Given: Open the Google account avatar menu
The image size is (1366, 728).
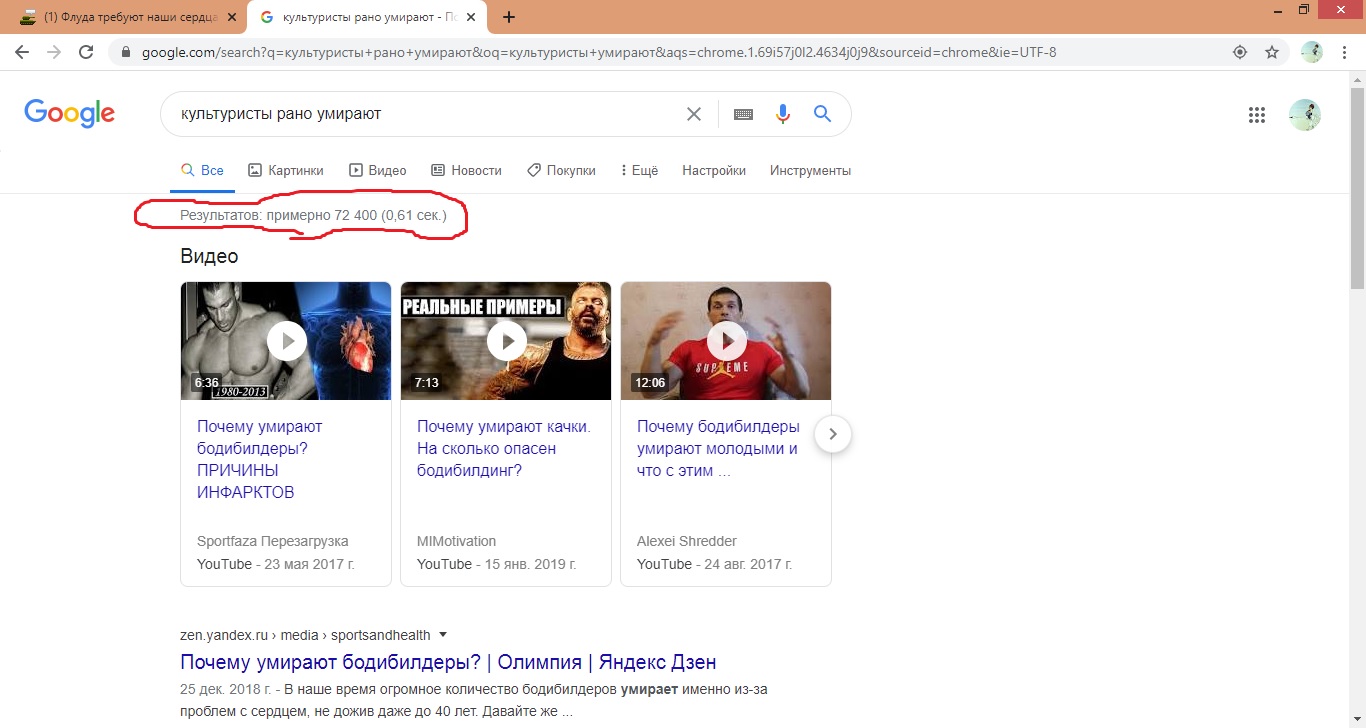Looking at the screenshot, I should pos(1305,115).
